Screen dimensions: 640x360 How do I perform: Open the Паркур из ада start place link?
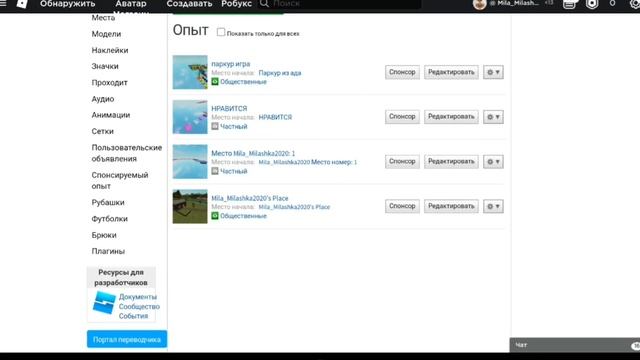[280, 73]
